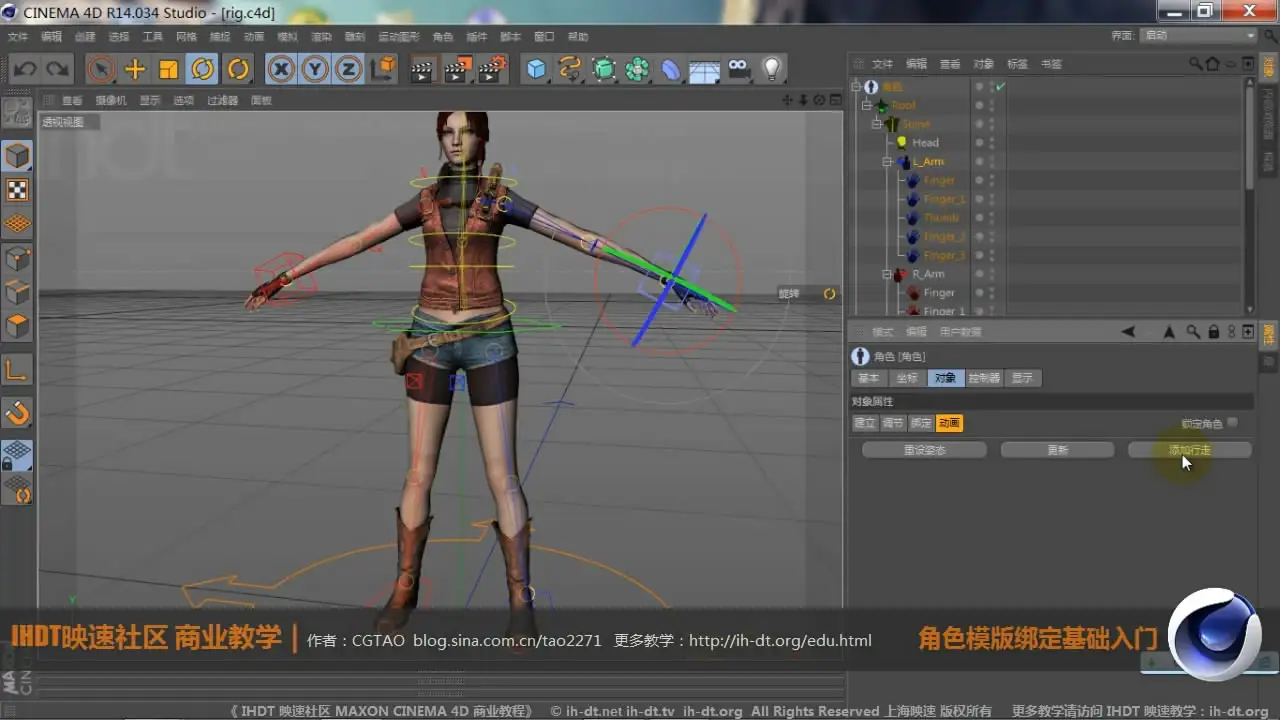The image size is (1280, 720).
Task: Open the 界面 layout dropdown
Action: [1198, 35]
